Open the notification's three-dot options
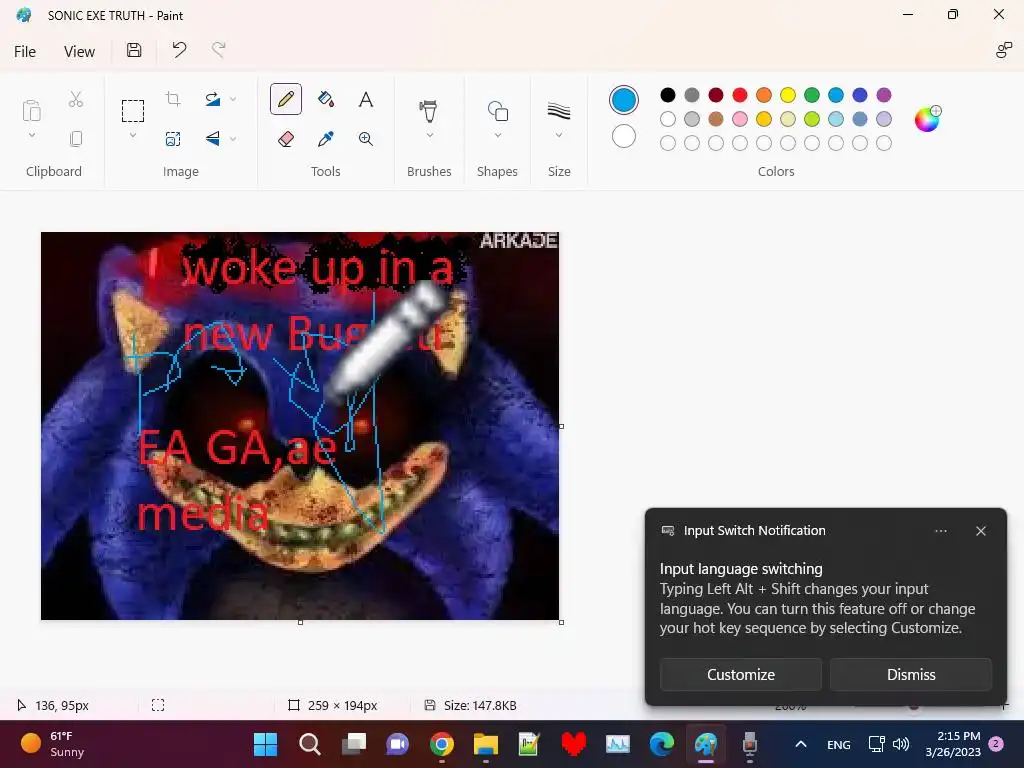Screen dimensions: 1024x768 point(941,531)
